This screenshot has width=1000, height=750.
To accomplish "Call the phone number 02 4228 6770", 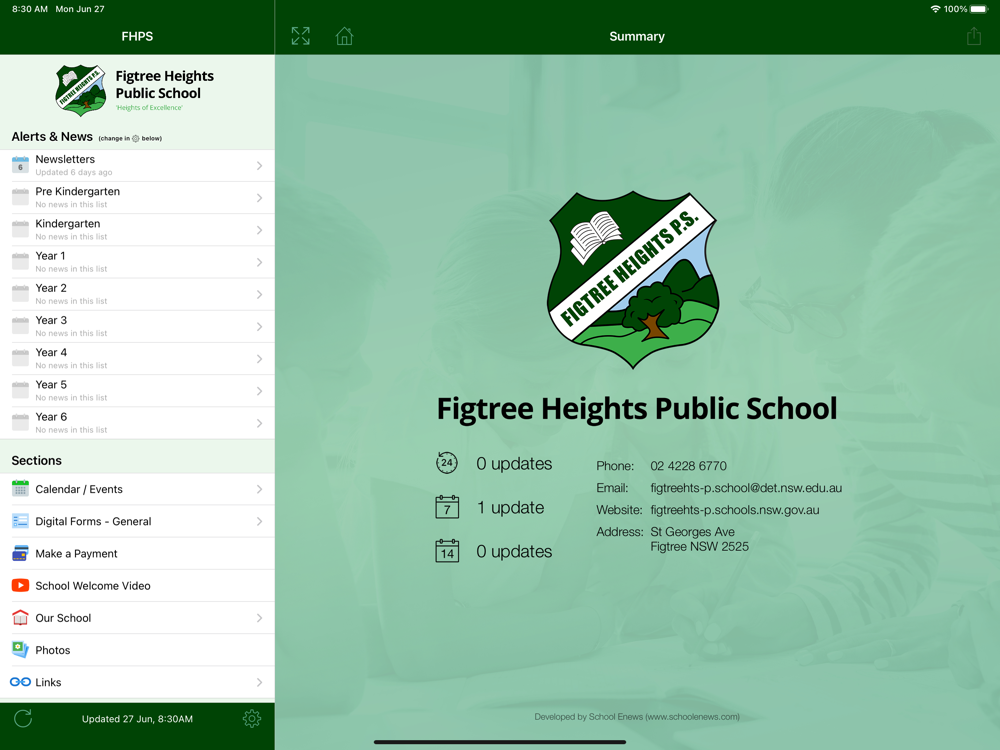I will point(688,466).
